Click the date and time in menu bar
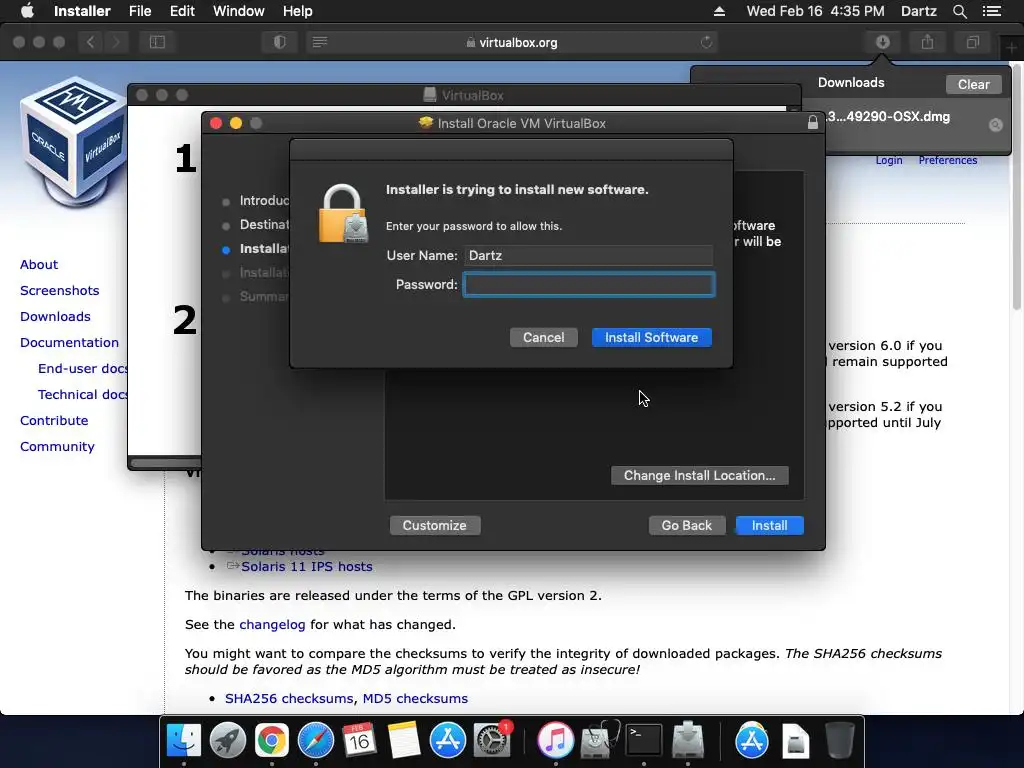The image size is (1024, 768). 816,11
